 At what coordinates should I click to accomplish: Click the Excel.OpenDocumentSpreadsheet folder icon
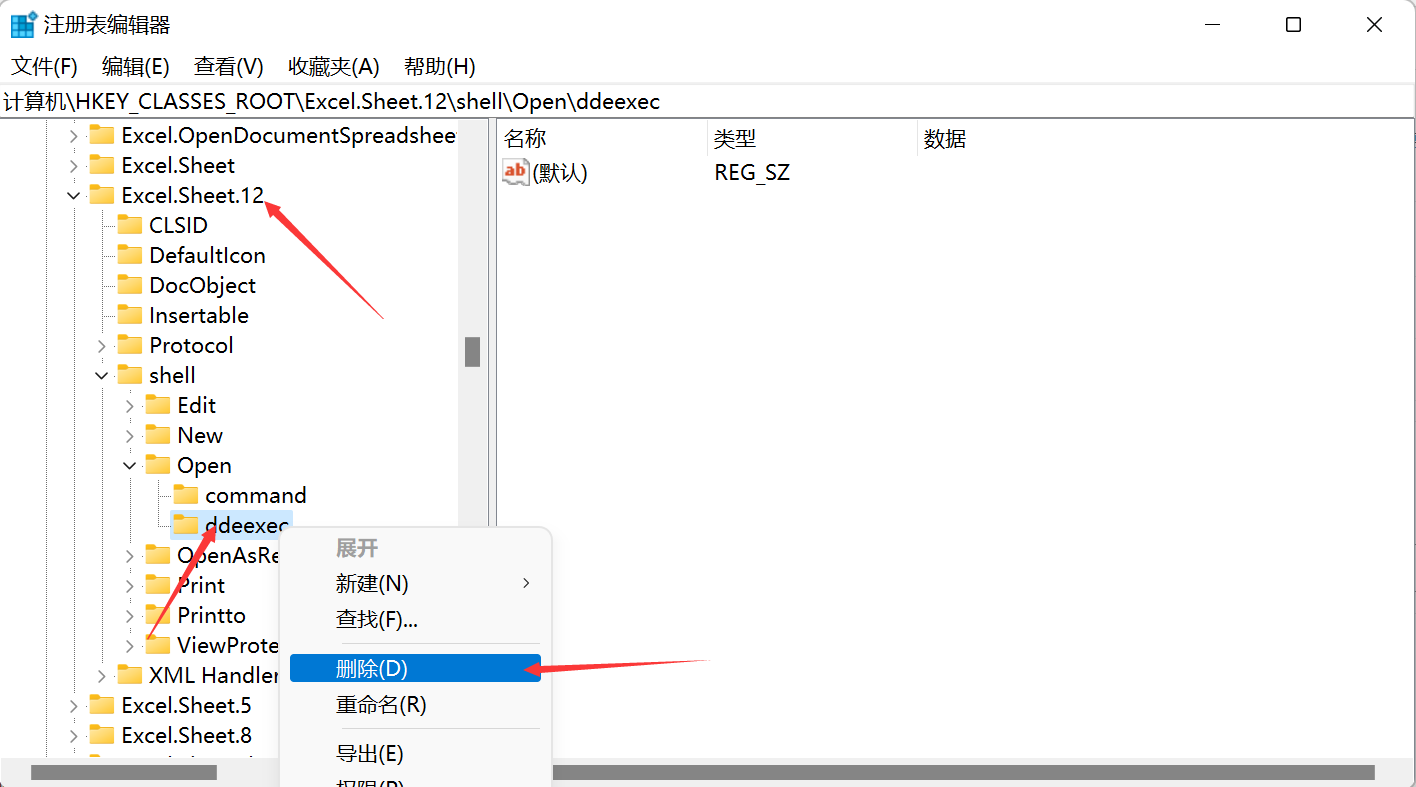(x=102, y=135)
